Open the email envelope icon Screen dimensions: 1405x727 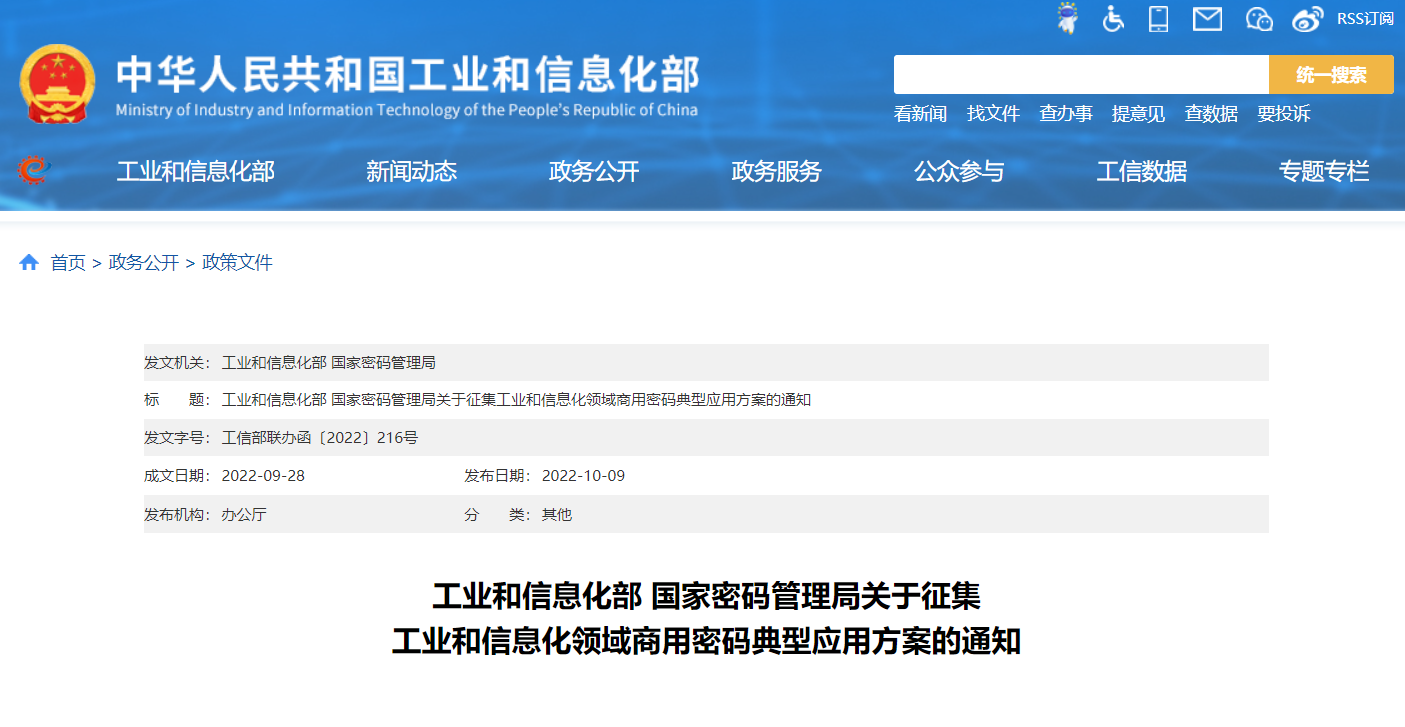pyautogui.click(x=1207, y=18)
